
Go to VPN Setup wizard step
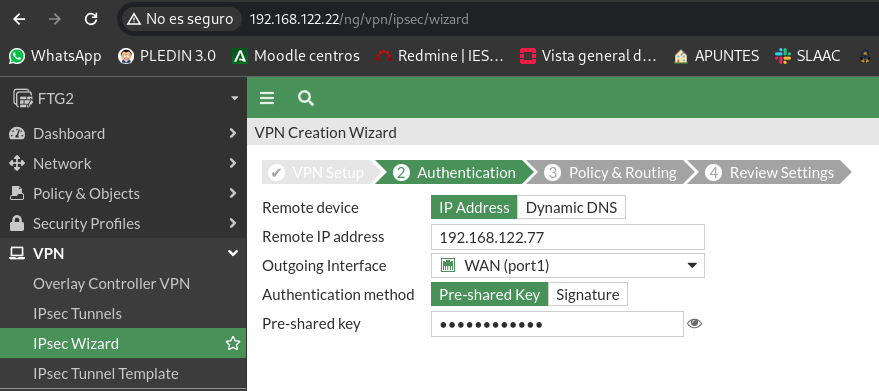pyautogui.click(x=317, y=172)
